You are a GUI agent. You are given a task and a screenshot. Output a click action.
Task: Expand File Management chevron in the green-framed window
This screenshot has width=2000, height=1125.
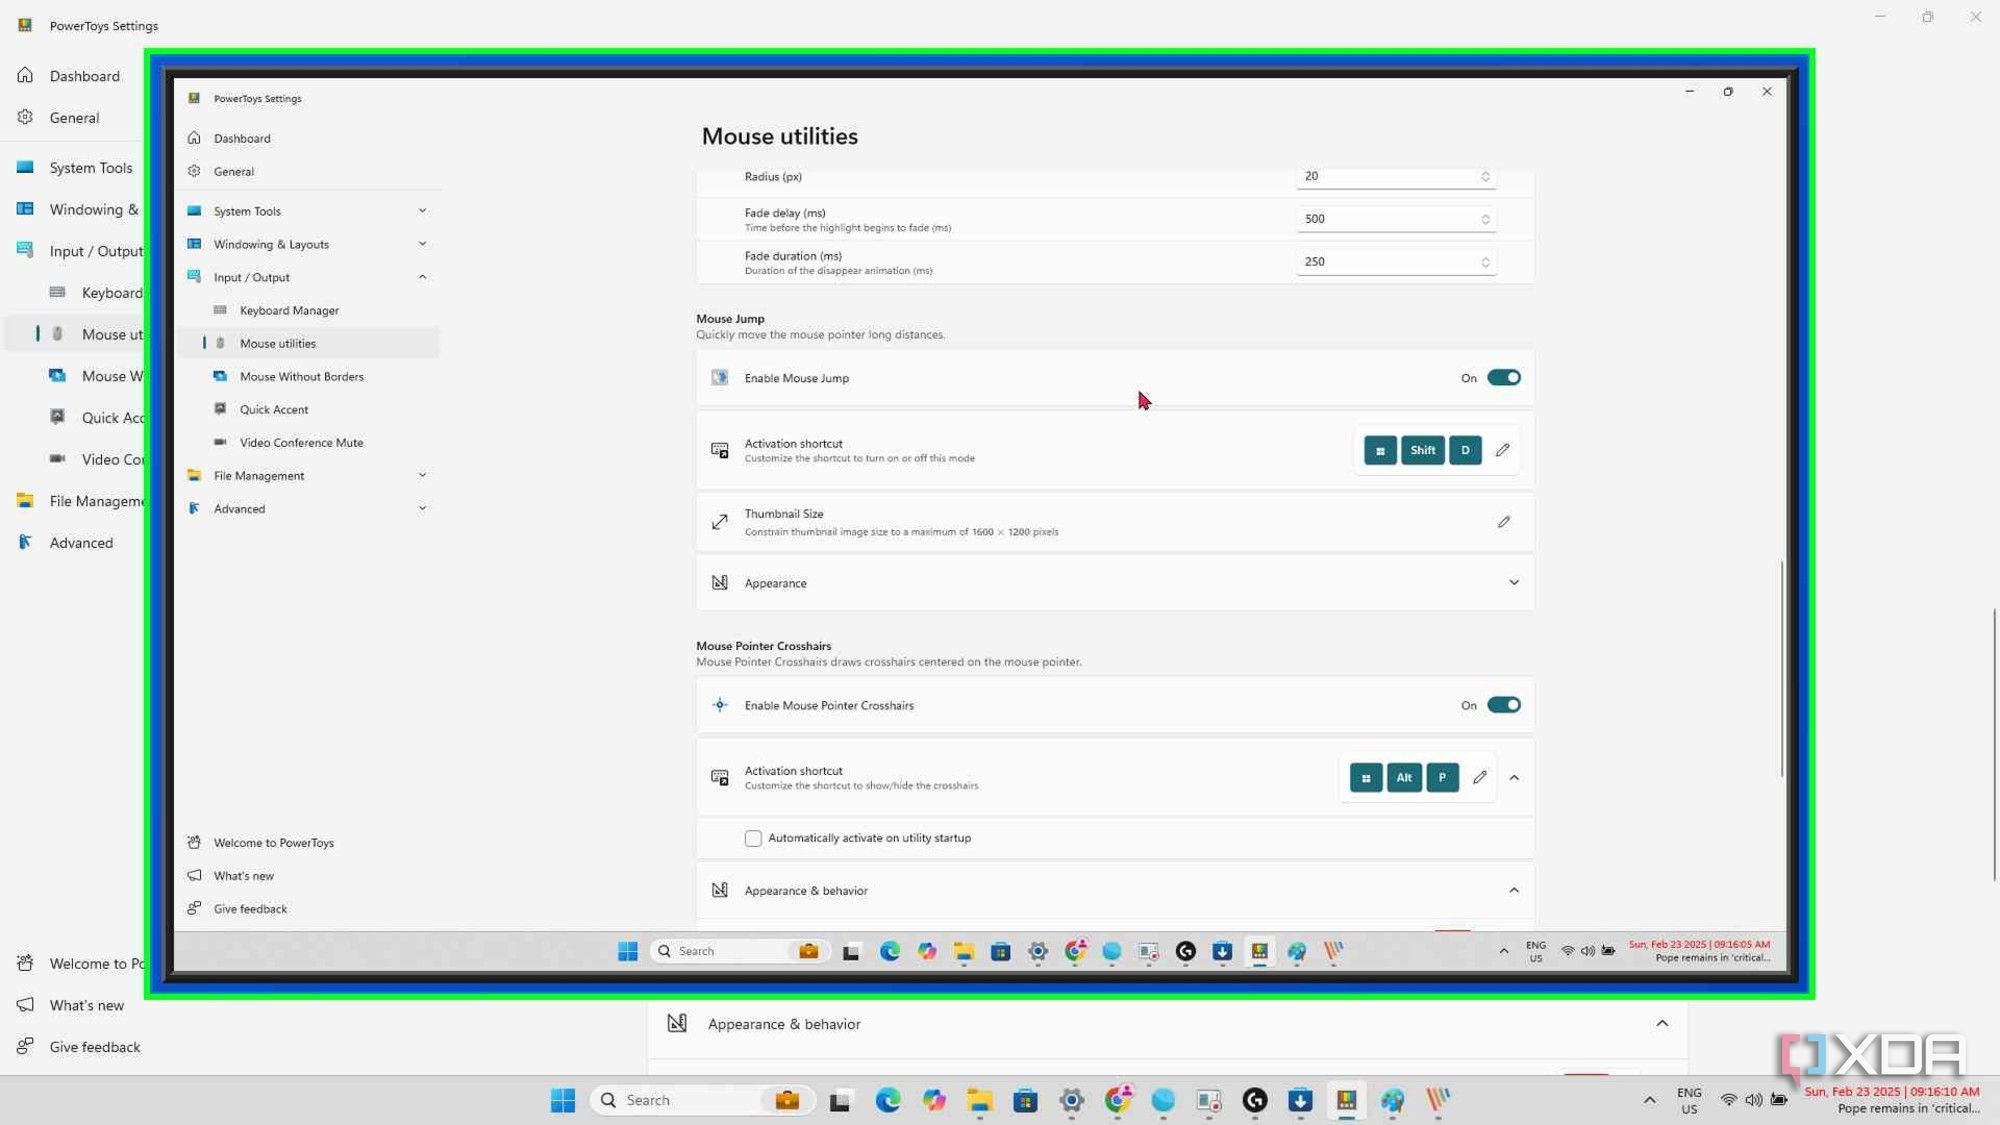[422, 475]
